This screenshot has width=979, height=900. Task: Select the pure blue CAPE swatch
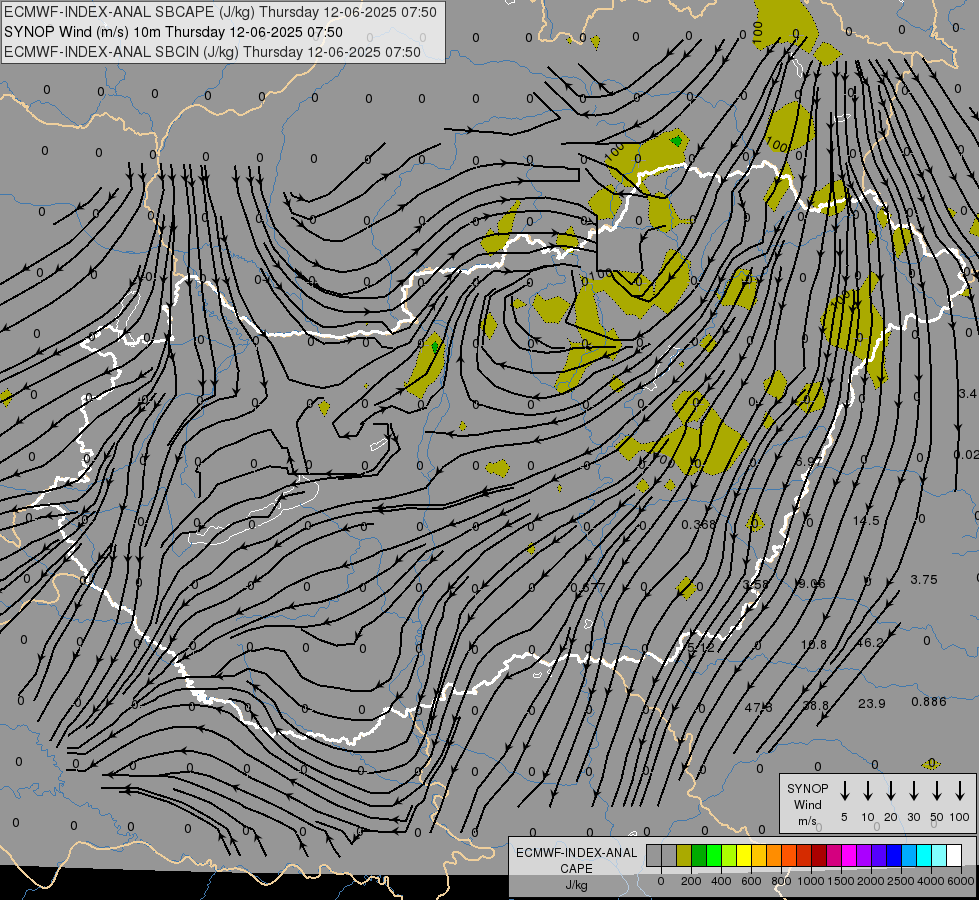[893, 855]
